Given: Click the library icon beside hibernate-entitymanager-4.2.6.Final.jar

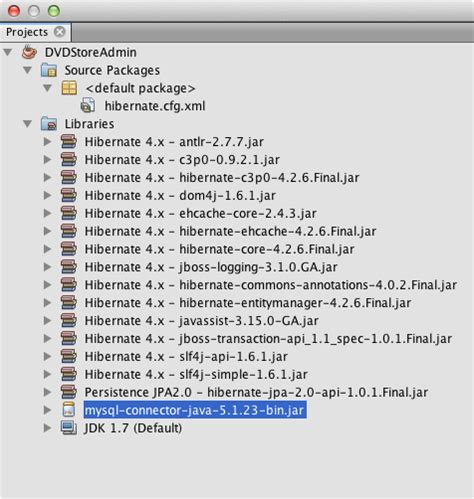Looking at the screenshot, I should click(69, 303).
